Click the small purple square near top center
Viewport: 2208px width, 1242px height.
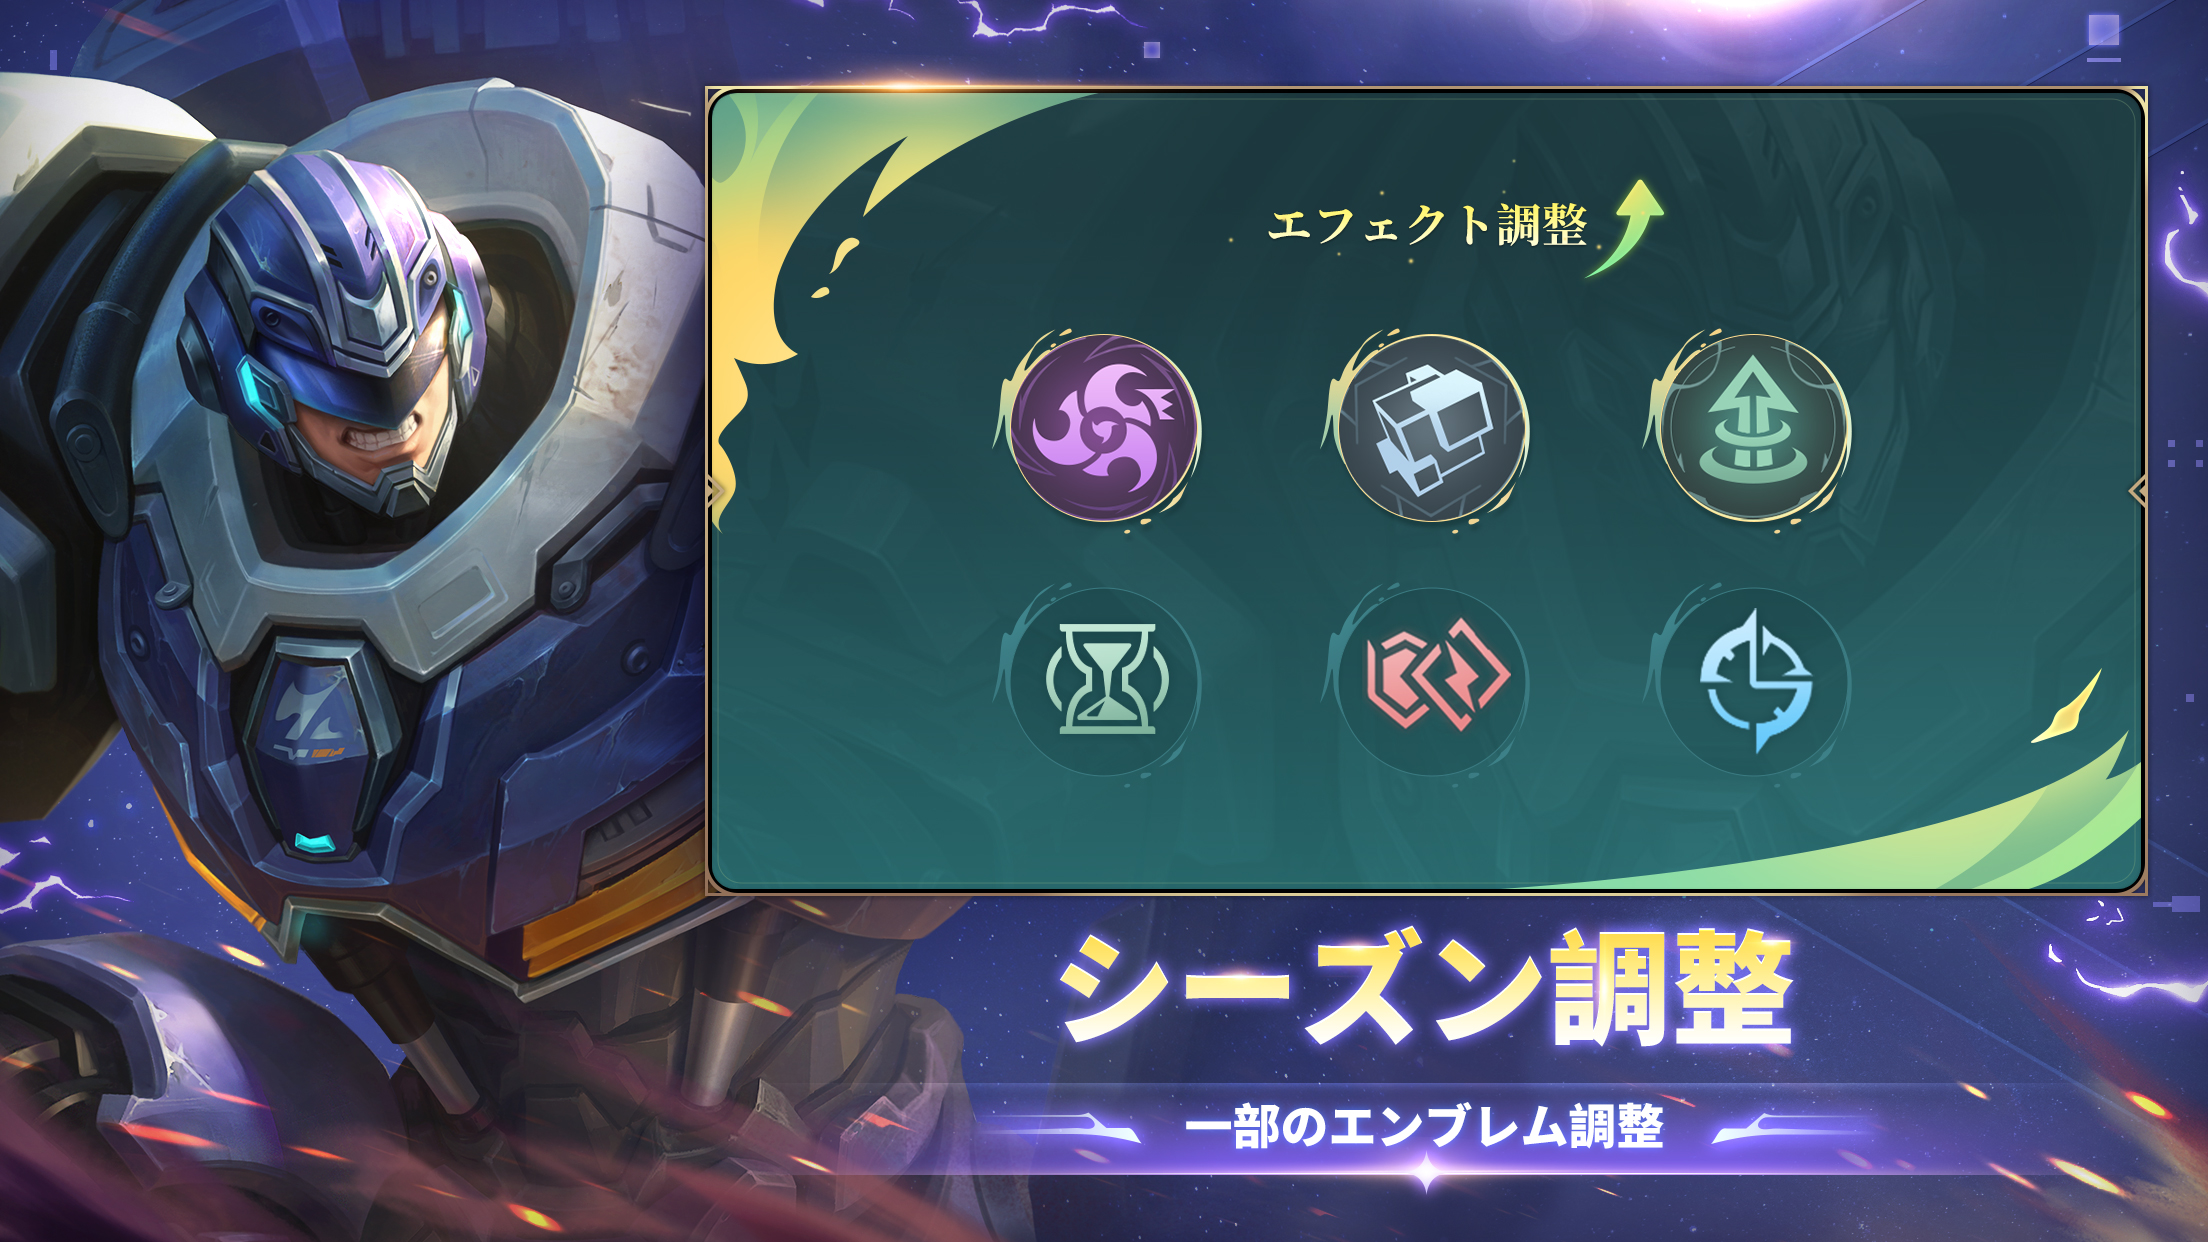(x=1152, y=49)
